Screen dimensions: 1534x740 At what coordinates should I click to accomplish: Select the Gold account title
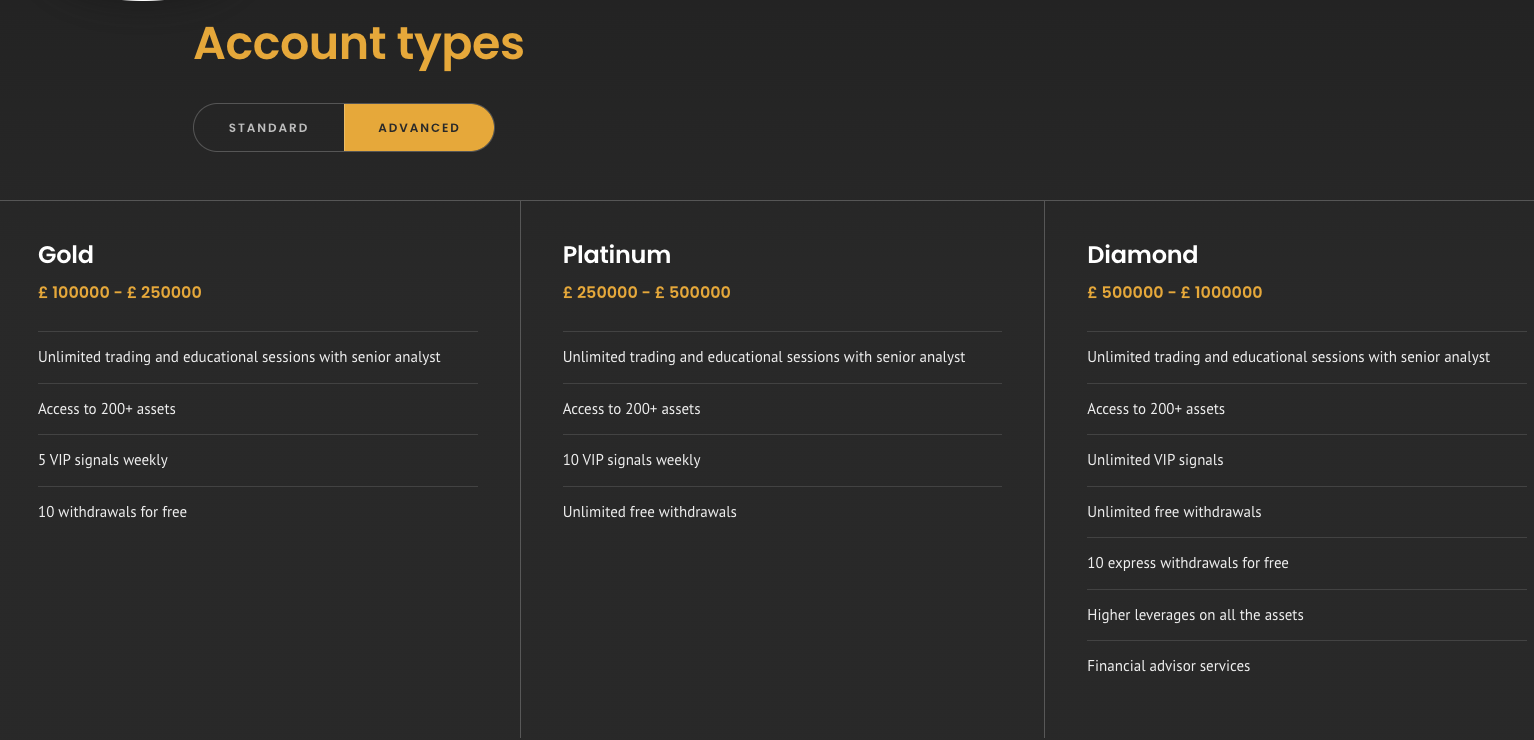66,255
